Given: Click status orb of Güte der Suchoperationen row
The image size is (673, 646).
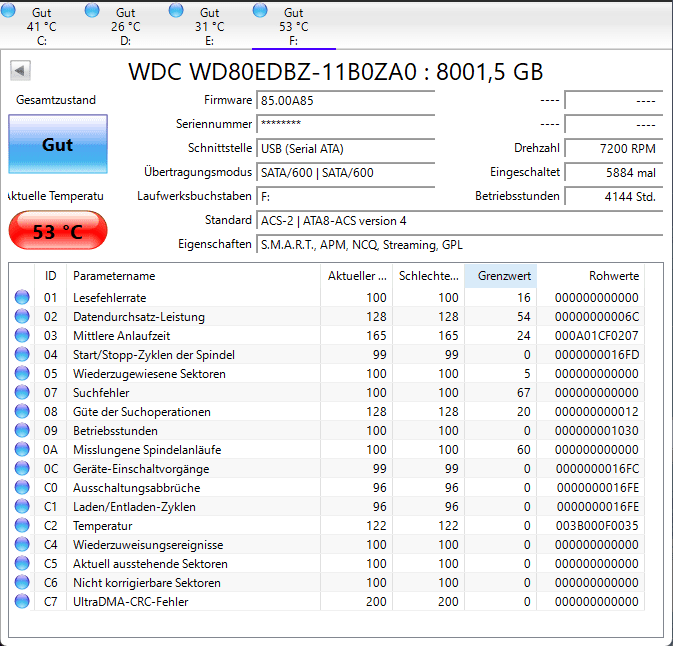Looking at the screenshot, I should click(x=22, y=411).
